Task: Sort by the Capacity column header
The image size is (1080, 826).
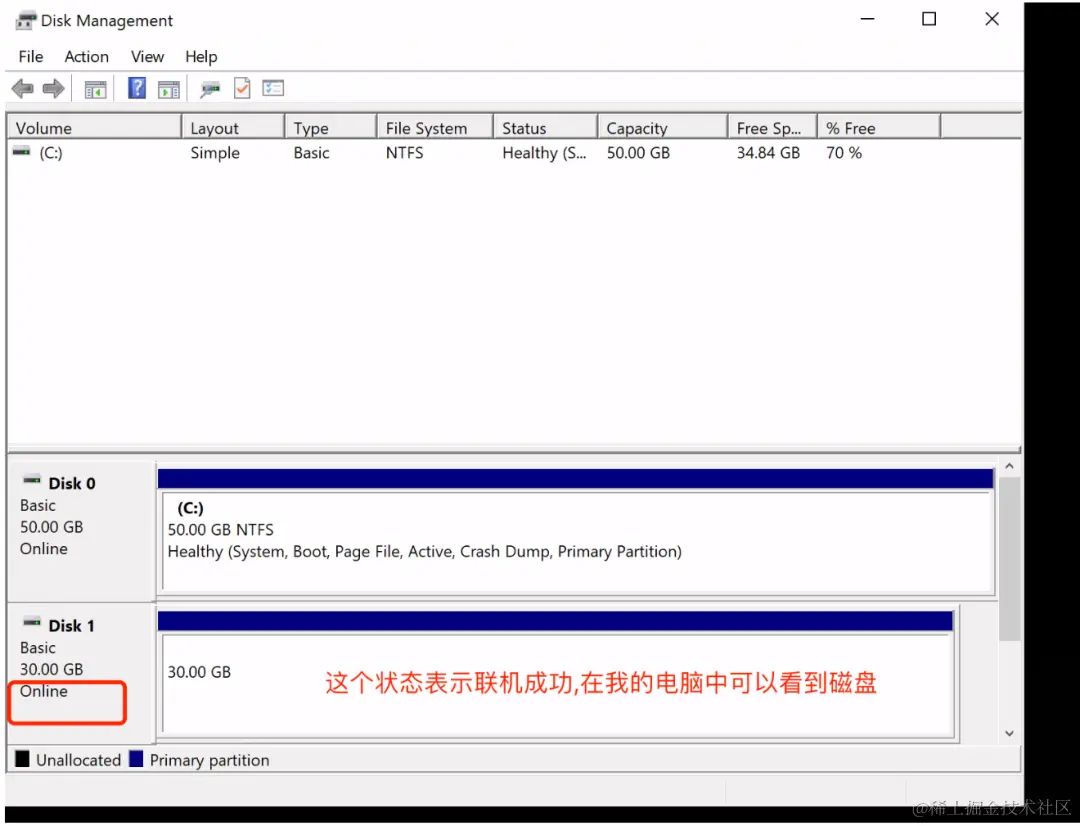Action: coord(663,128)
